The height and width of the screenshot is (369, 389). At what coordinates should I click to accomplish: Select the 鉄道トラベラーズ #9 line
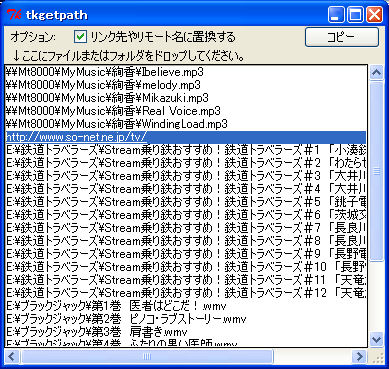pyautogui.click(x=186, y=254)
